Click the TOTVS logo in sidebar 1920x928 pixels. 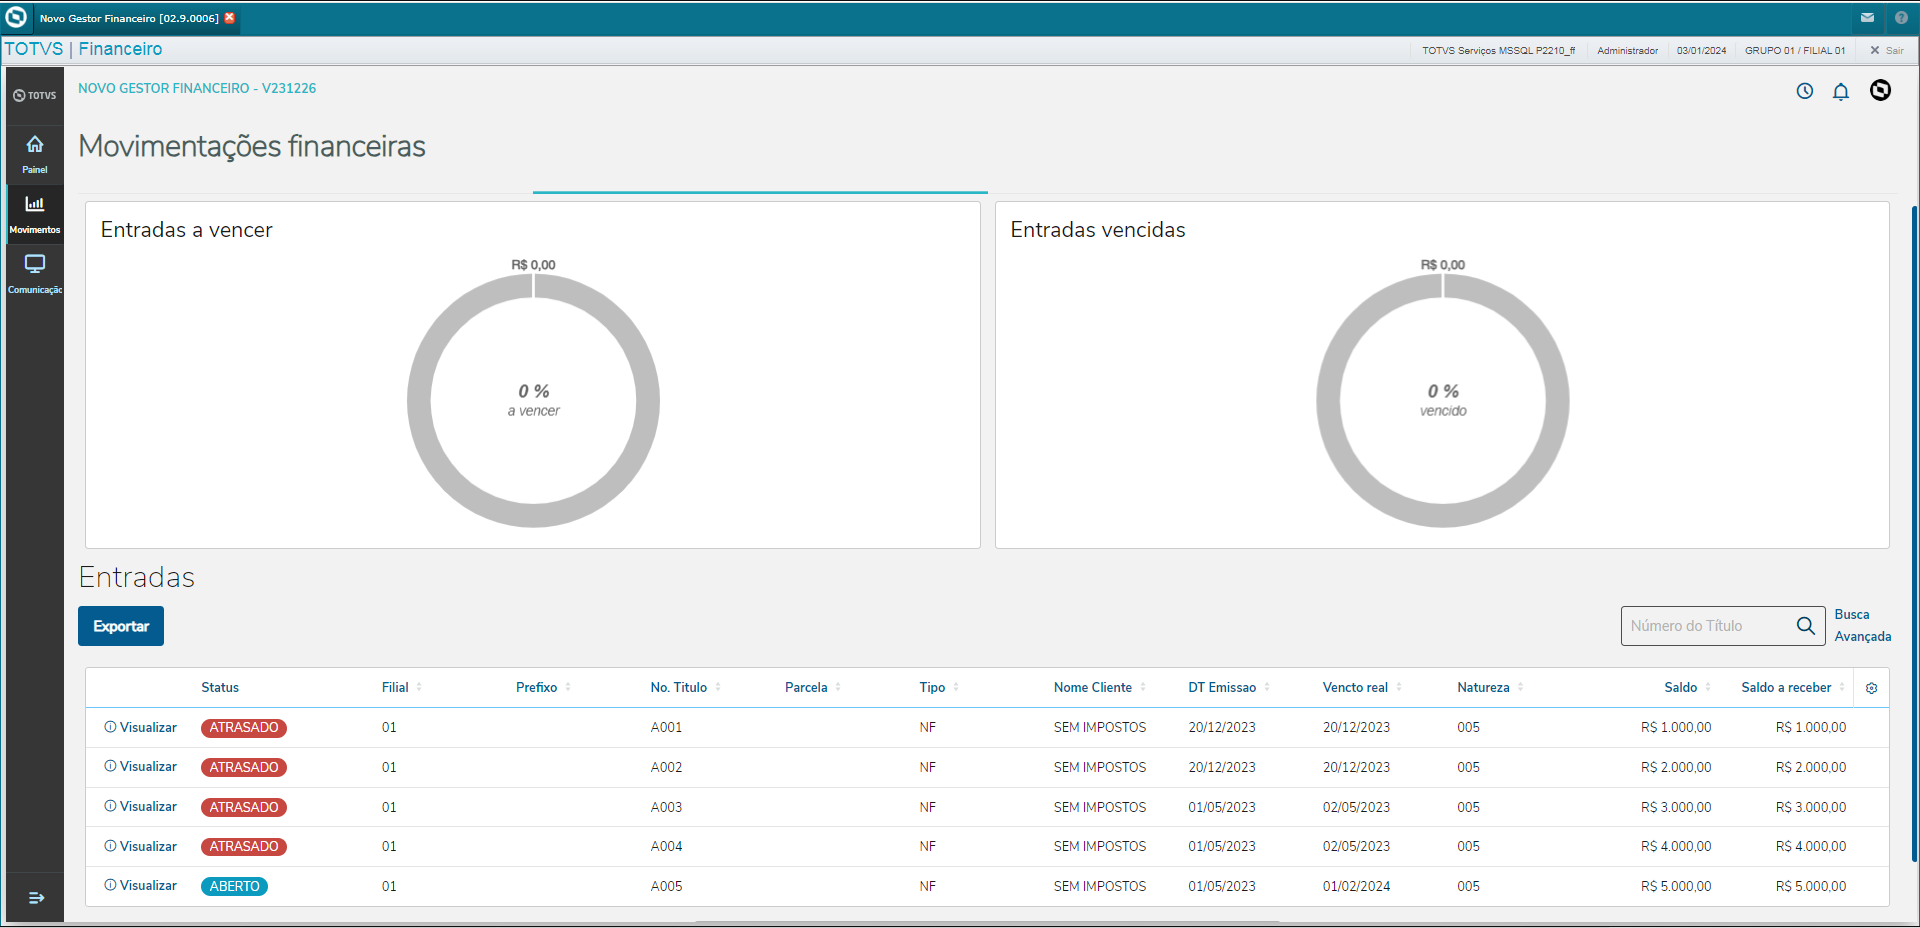click(35, 95)
